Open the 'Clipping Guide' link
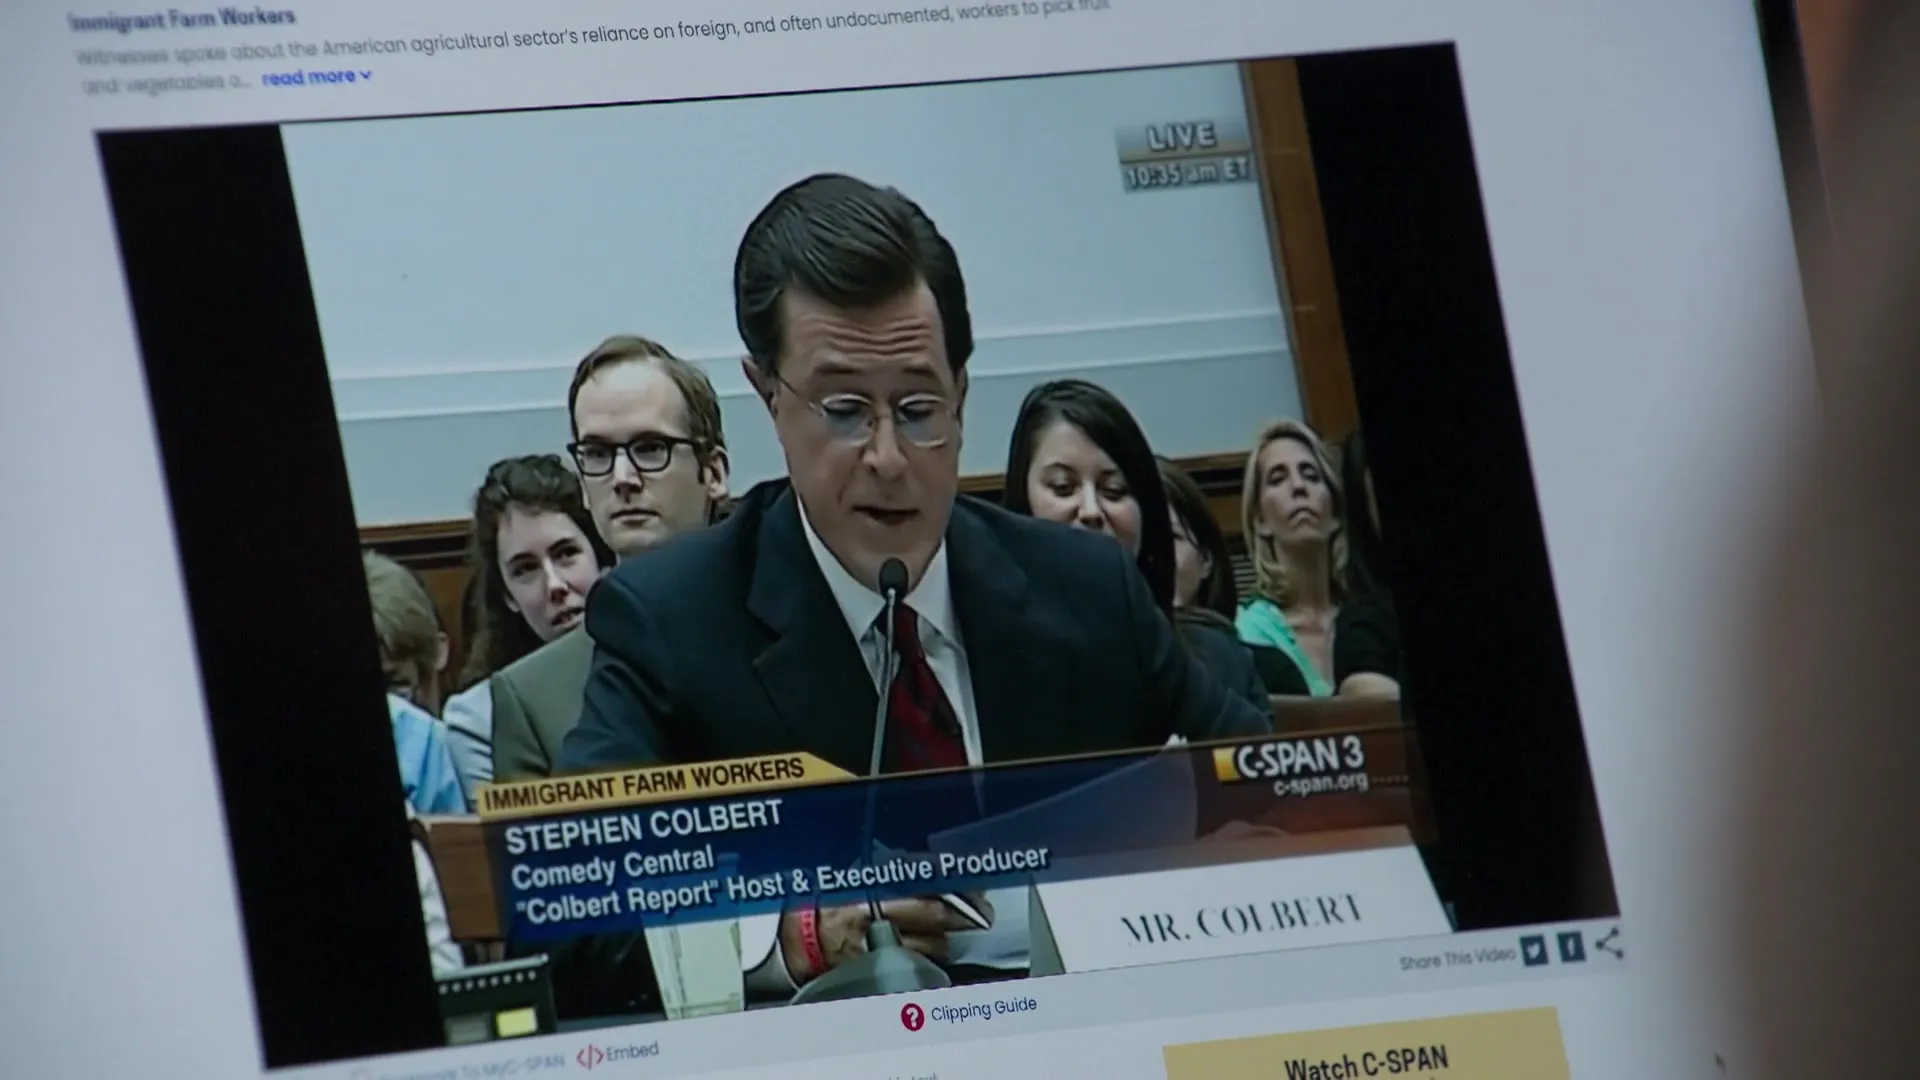The width and height of the screenshot is (1920, 1080). click(x=983, y=1009)
